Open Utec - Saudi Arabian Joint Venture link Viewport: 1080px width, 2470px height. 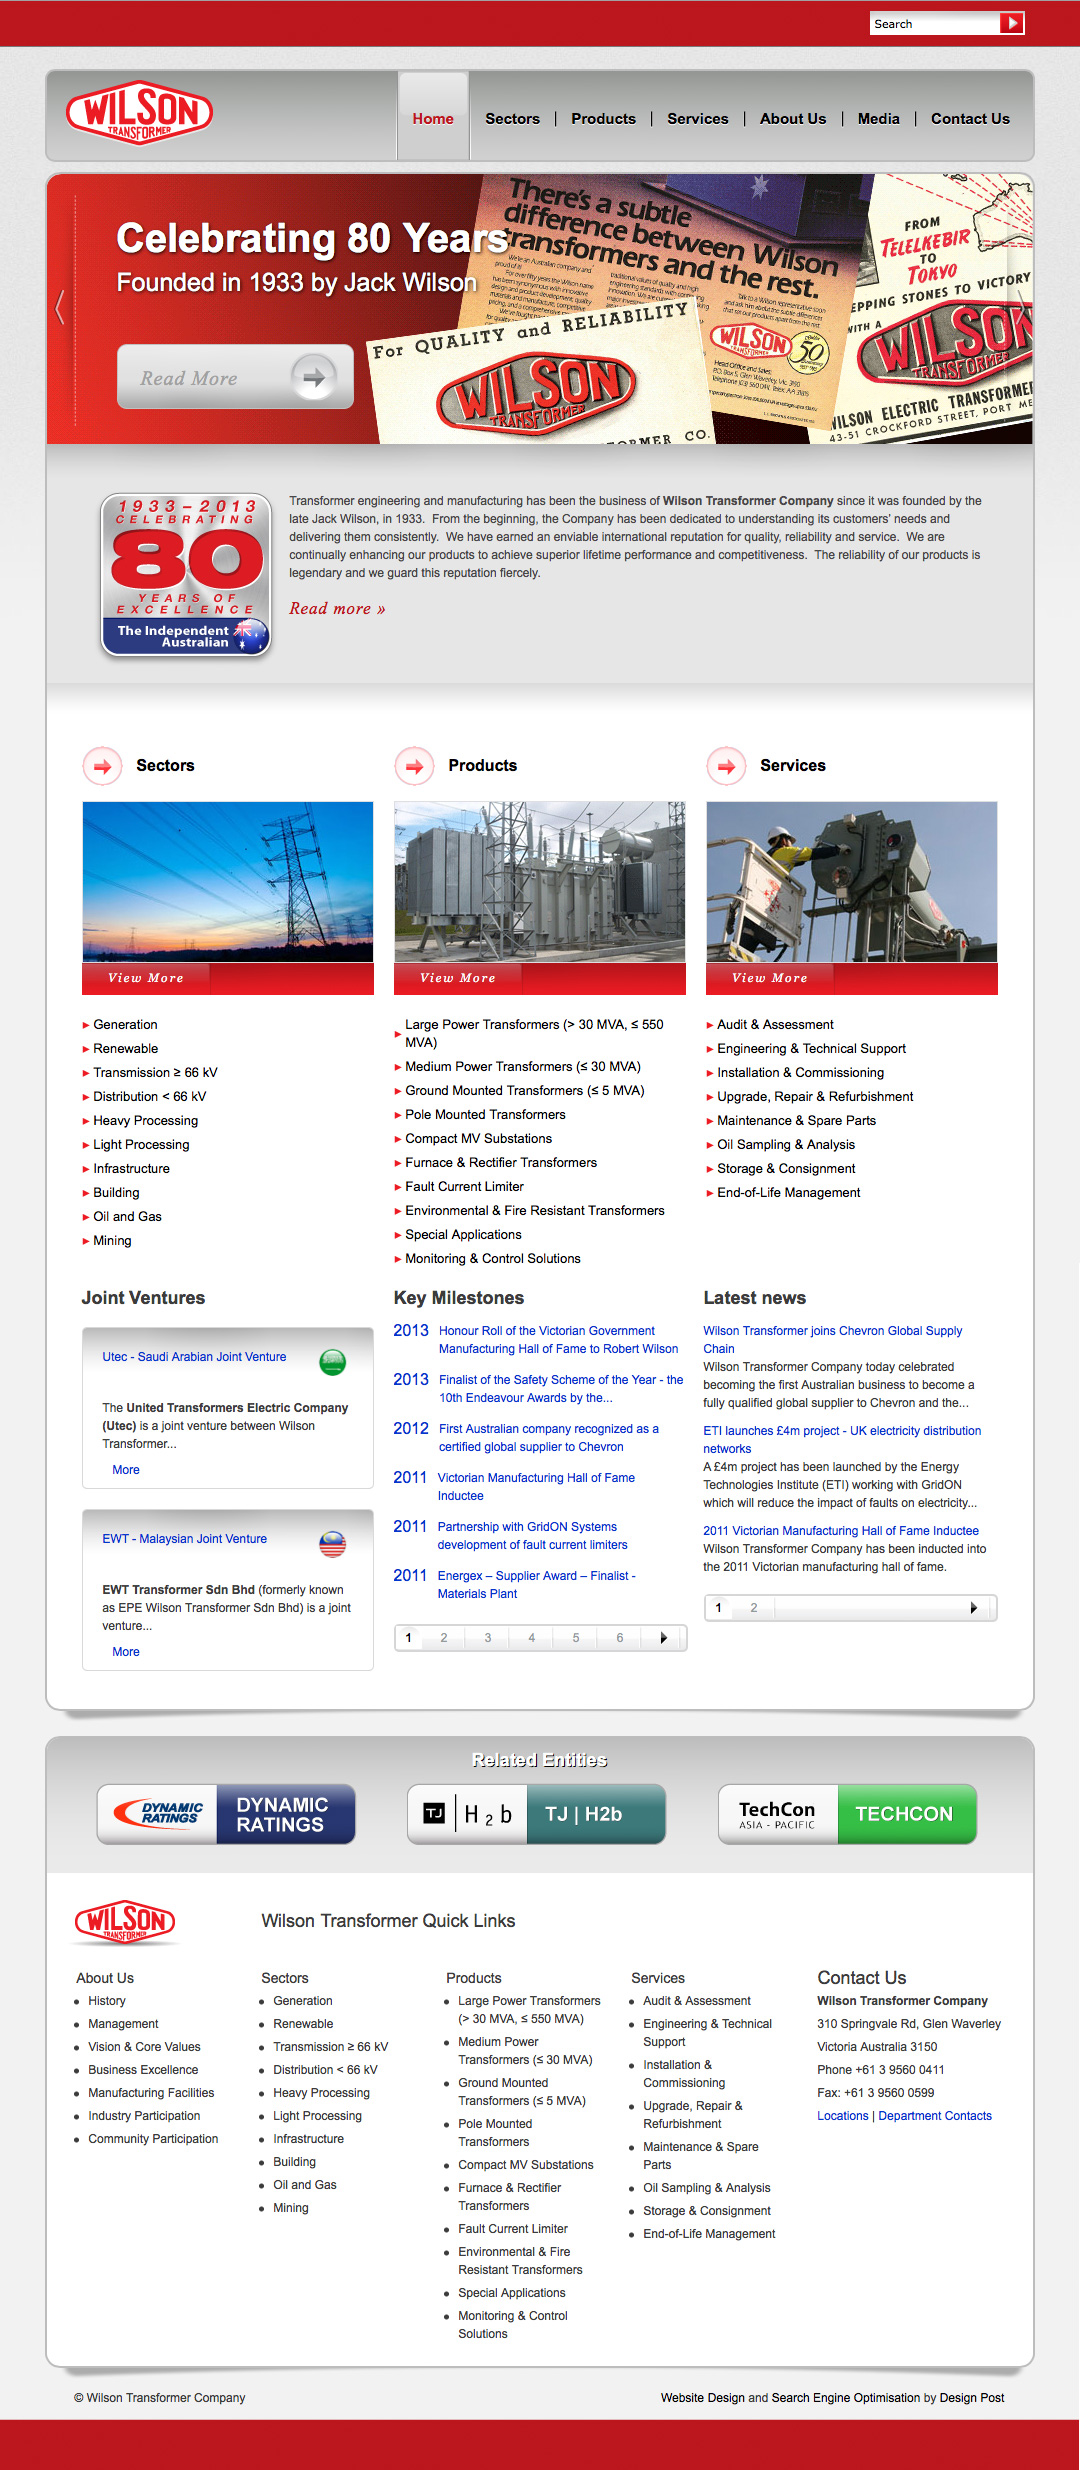pos(194,1357)
